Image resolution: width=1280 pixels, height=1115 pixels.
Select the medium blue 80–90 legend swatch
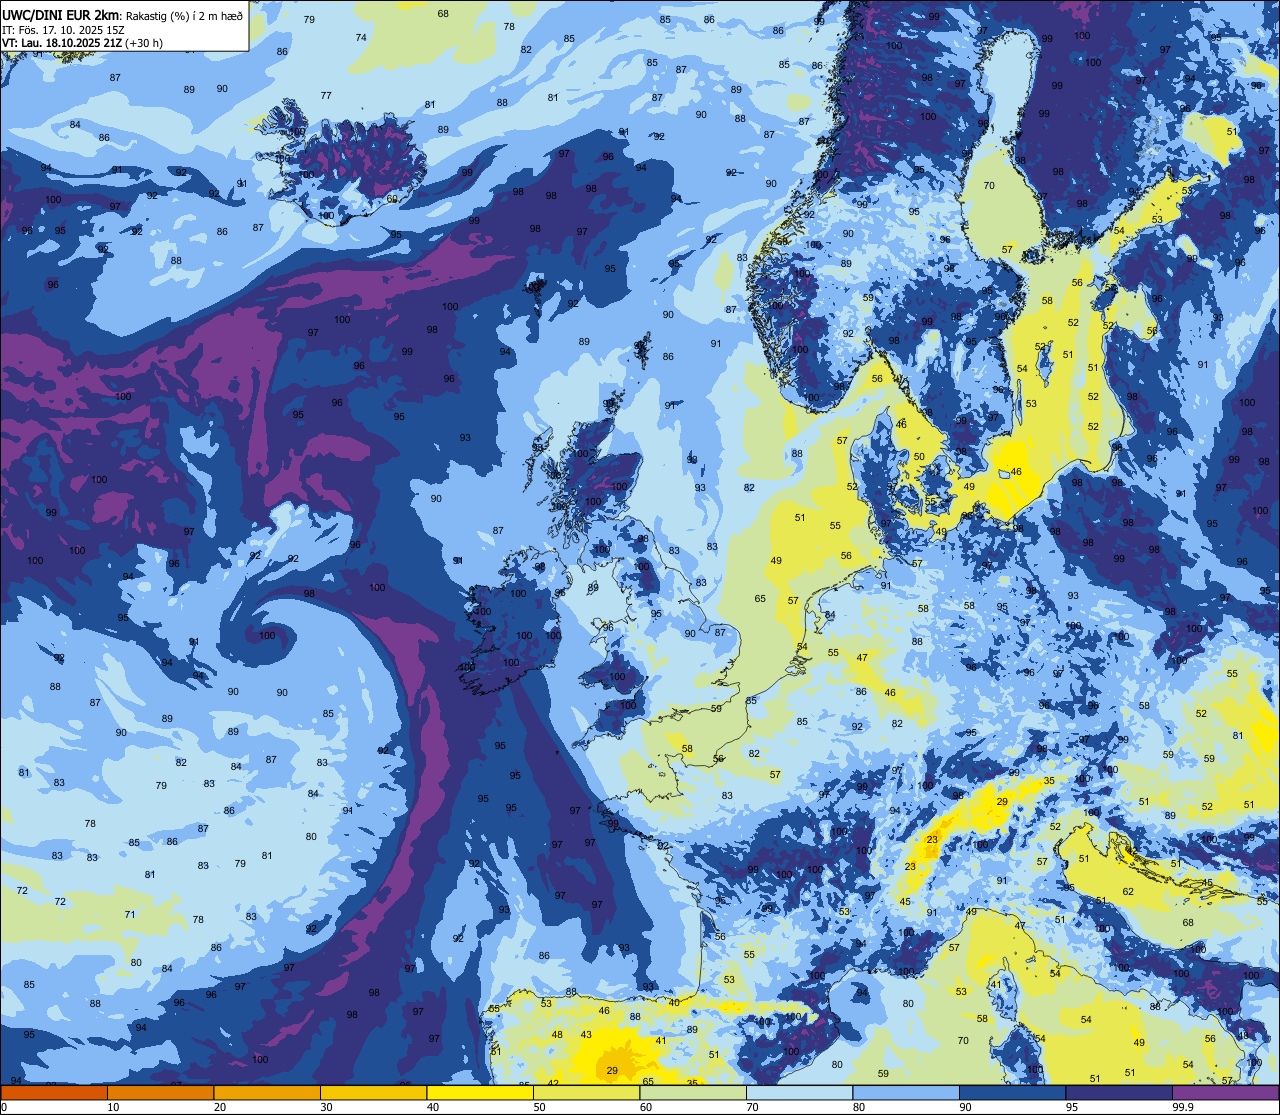point(906,1092)
